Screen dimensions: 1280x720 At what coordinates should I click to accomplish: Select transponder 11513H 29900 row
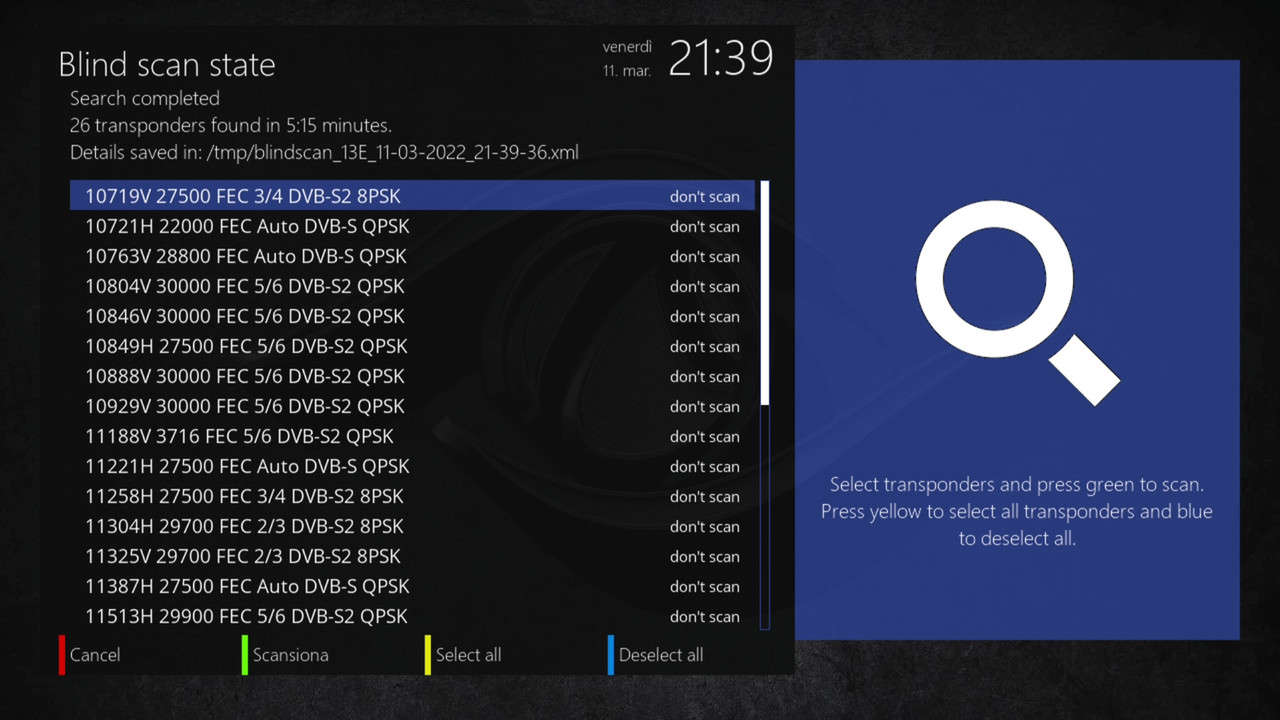tap(412, 616)
